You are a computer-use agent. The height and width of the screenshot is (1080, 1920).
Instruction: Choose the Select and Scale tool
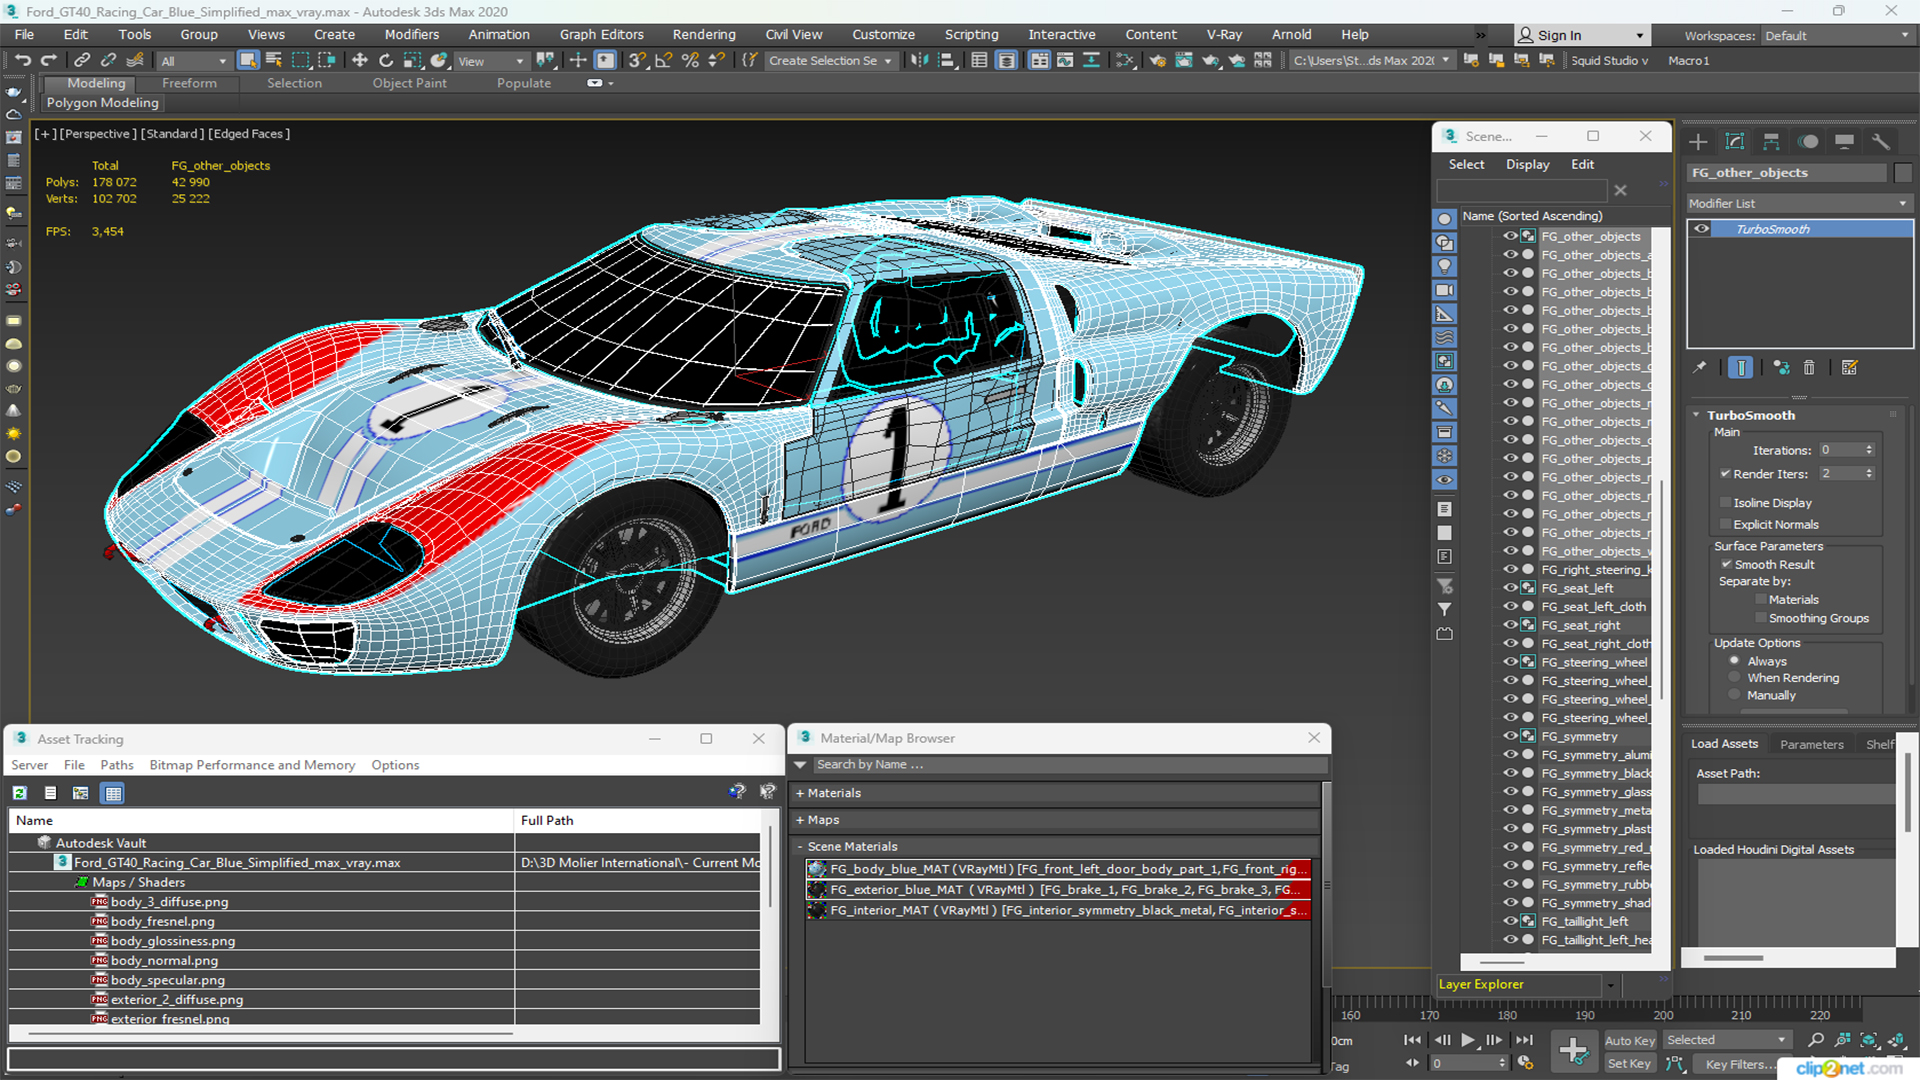pos(412,61)
